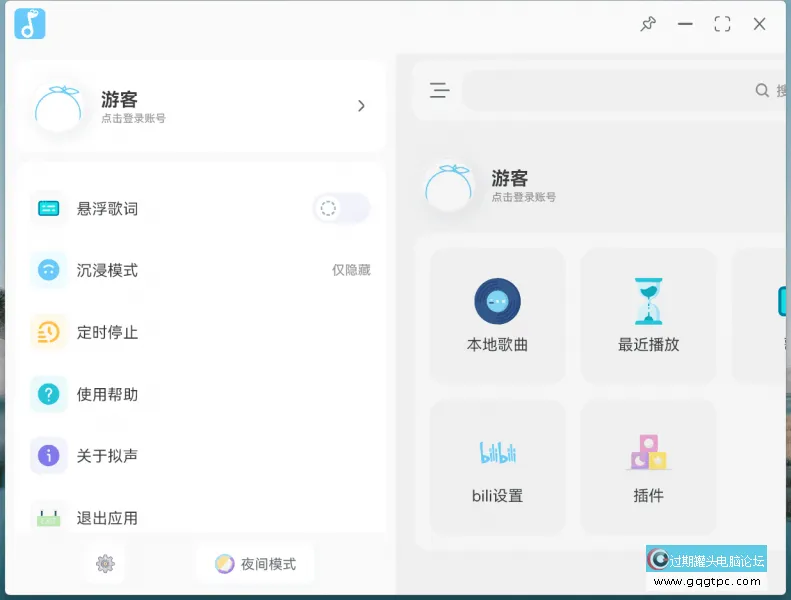
Task: Maximize the window to full screen
Action: (x=722, y=24)
